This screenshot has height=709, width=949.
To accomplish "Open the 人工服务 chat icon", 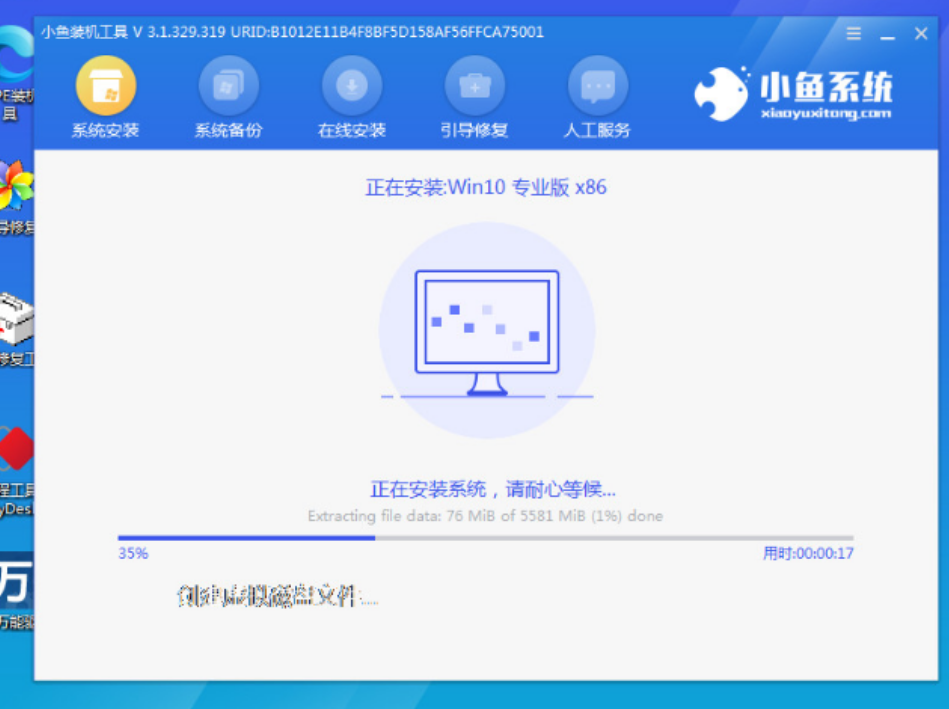I will [597, 85].
